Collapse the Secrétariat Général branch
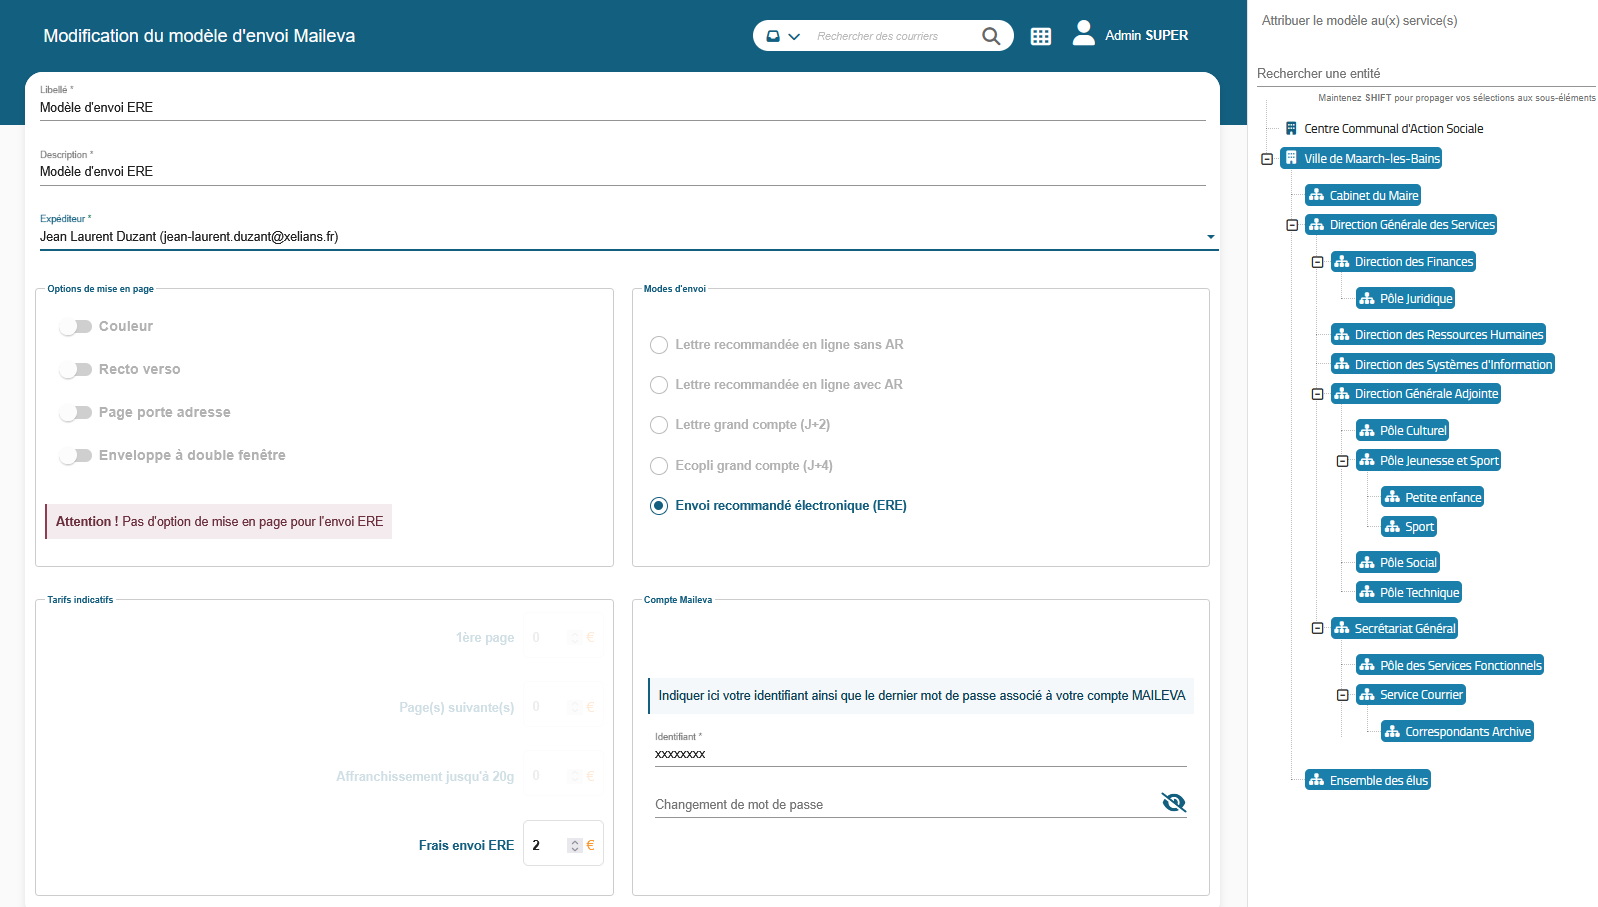The height and width of the screenshot is (907, 1598). point(1317,629)
